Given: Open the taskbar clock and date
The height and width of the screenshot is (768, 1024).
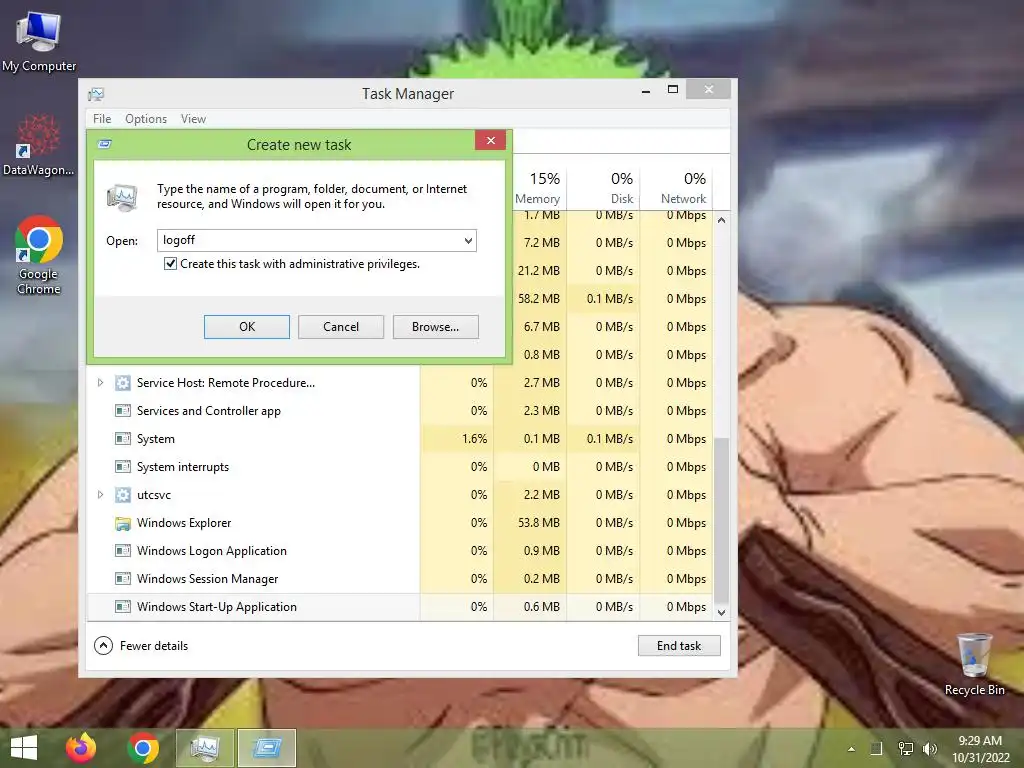Looking at the screenshot, I should pyautogui.click(x=980, y=748).
